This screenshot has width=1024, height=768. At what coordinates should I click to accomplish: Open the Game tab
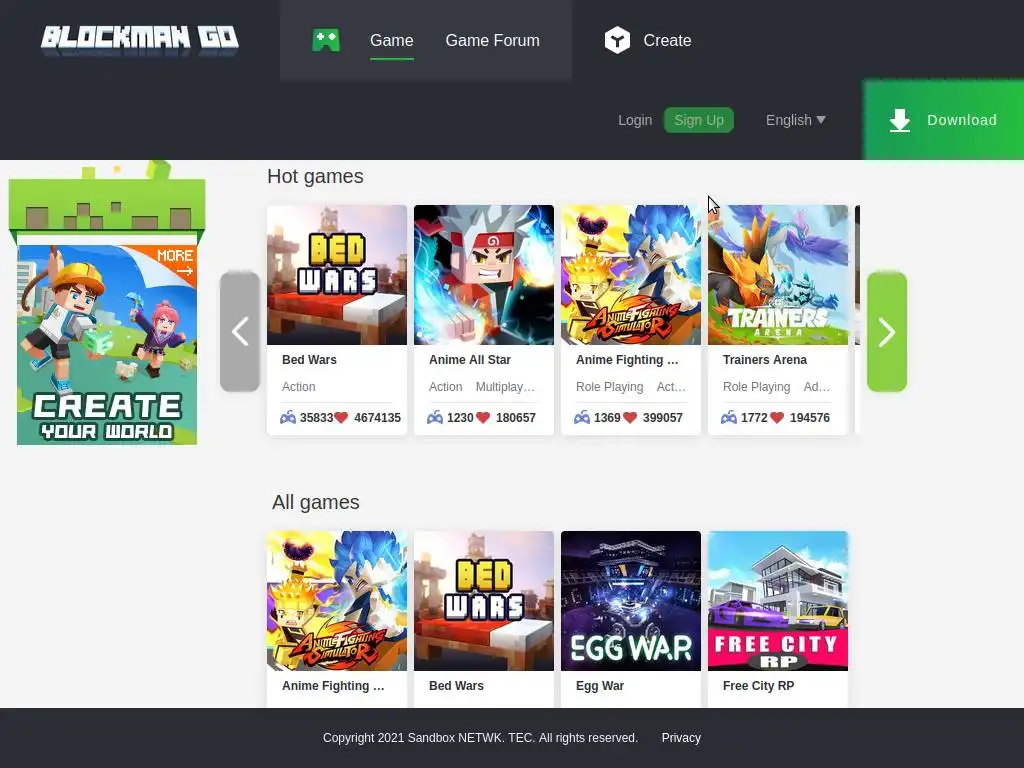pos(391,40)
